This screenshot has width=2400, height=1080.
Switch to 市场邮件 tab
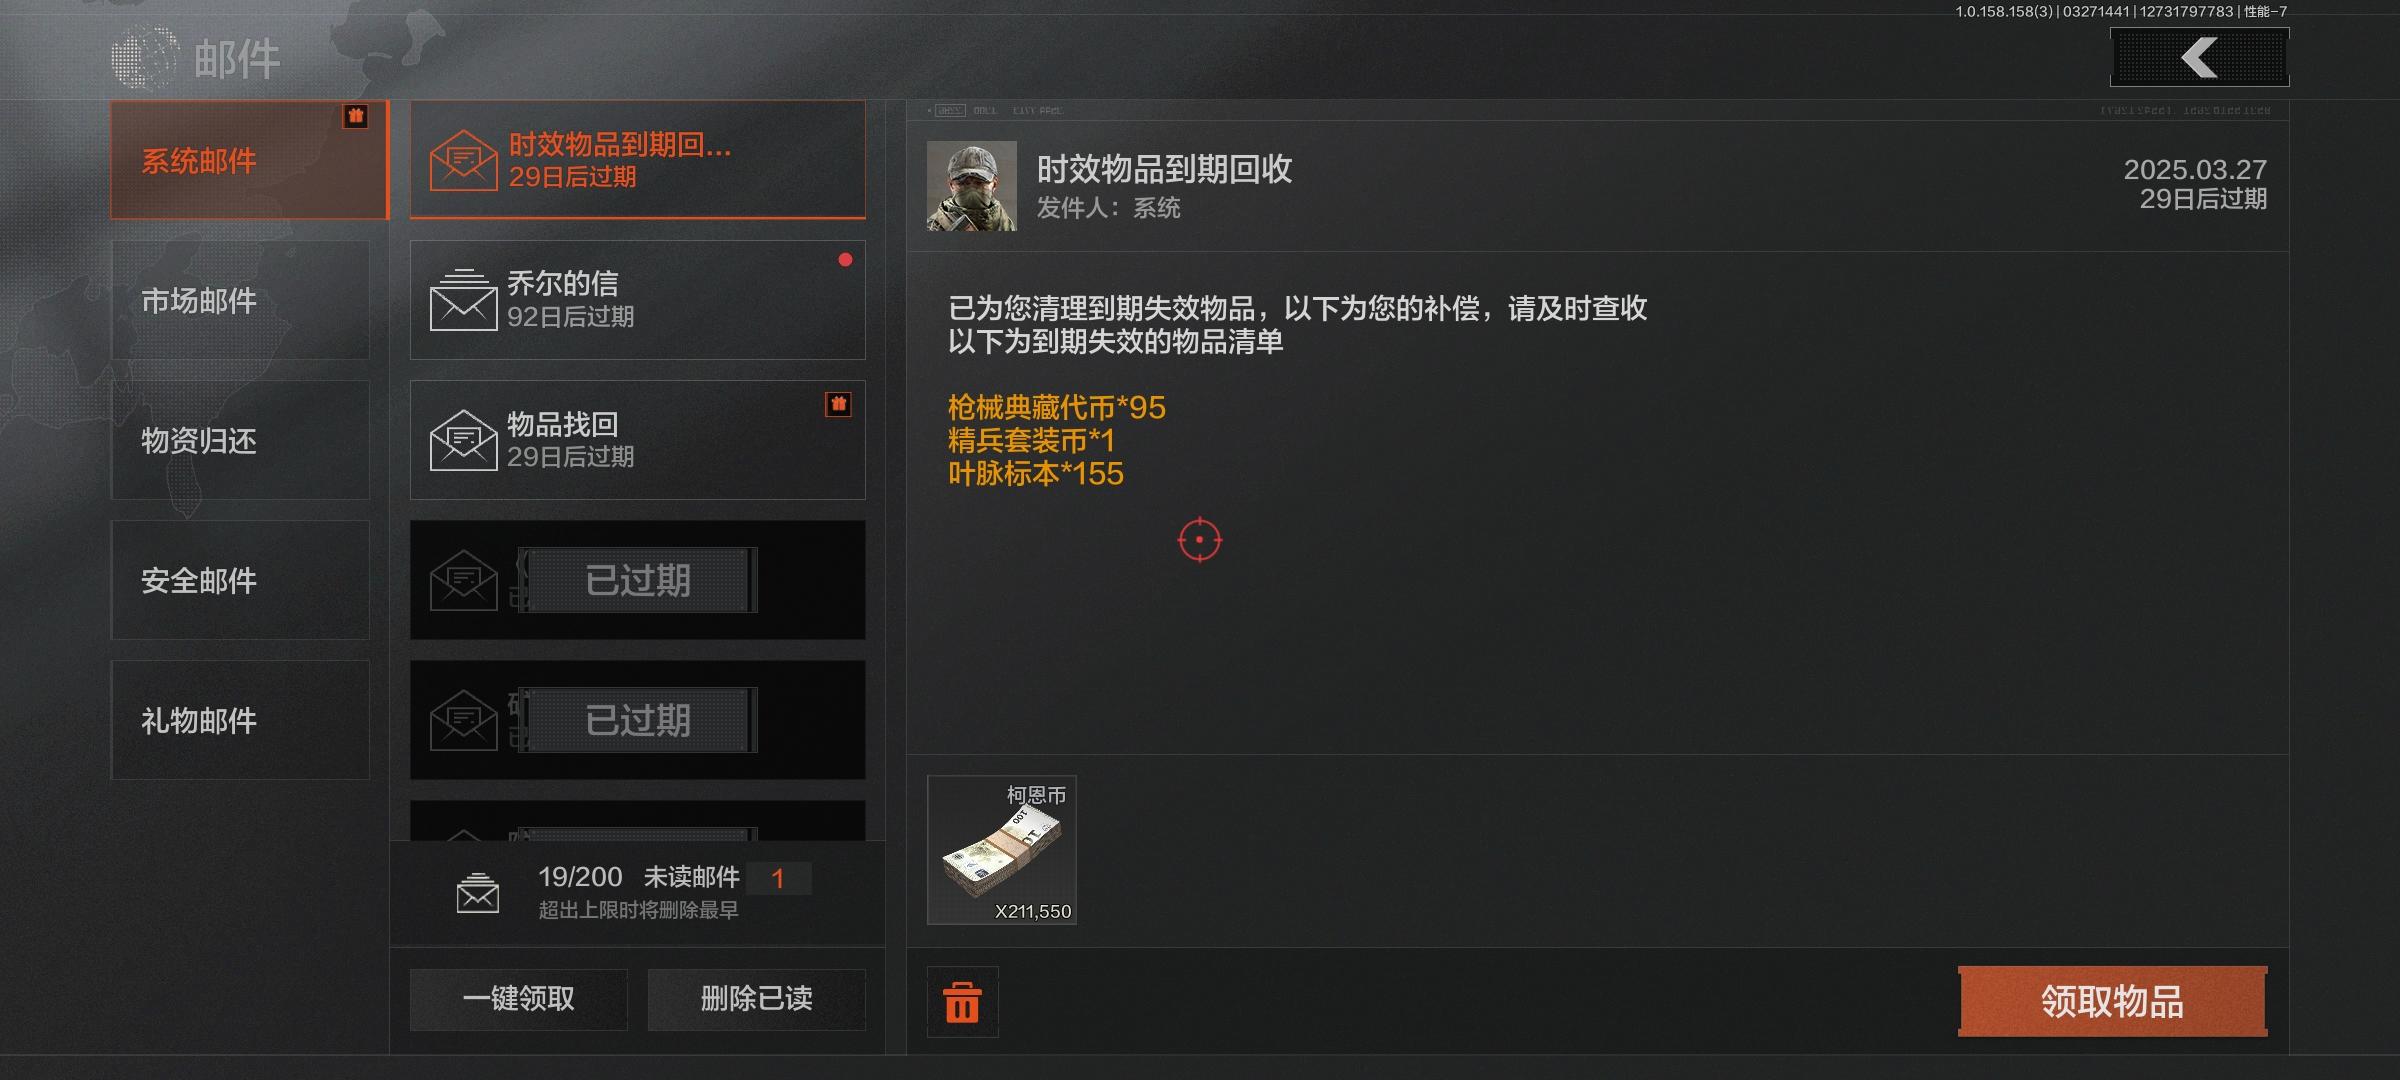(x=240, y=300)
